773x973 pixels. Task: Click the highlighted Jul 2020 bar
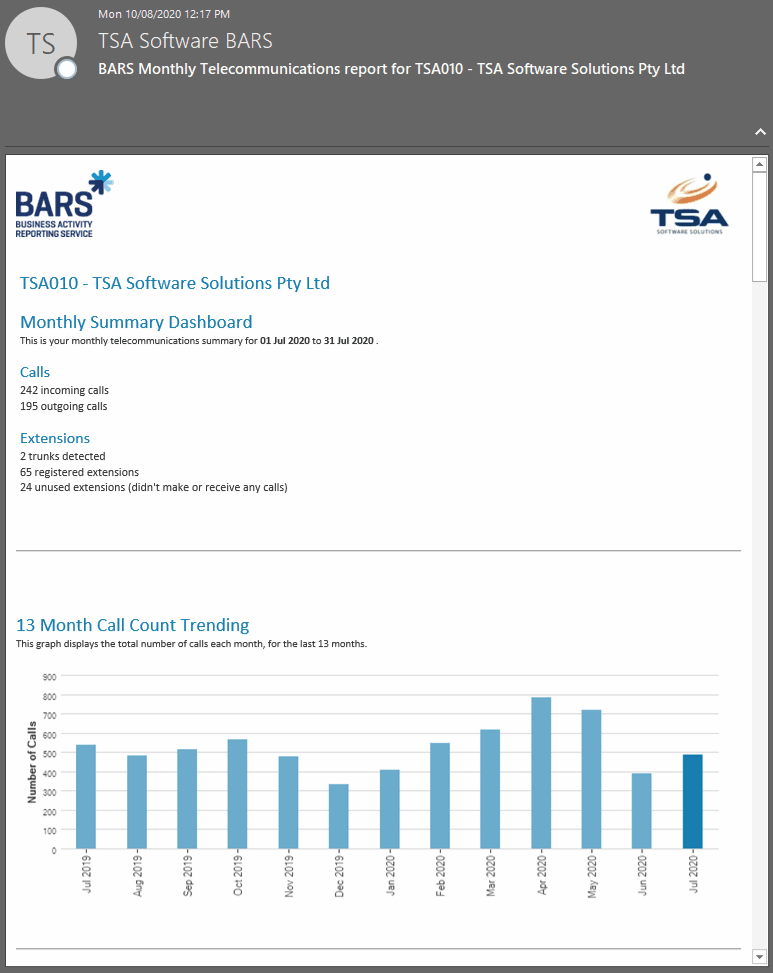pos(693,802)
